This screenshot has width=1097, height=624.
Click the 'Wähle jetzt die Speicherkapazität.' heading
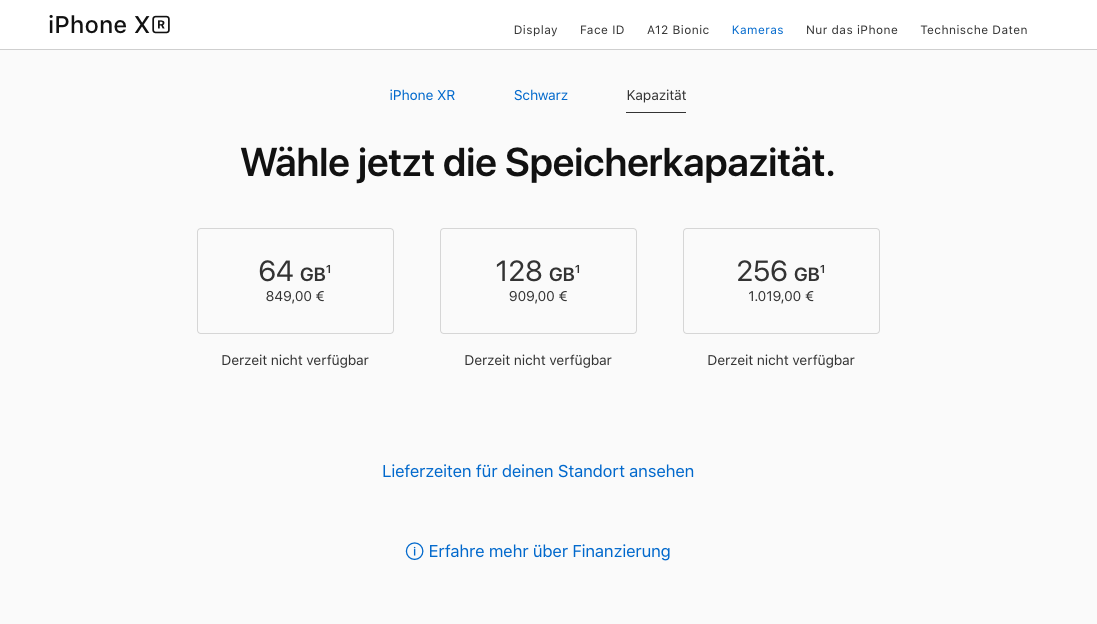(x=538, y=163)
